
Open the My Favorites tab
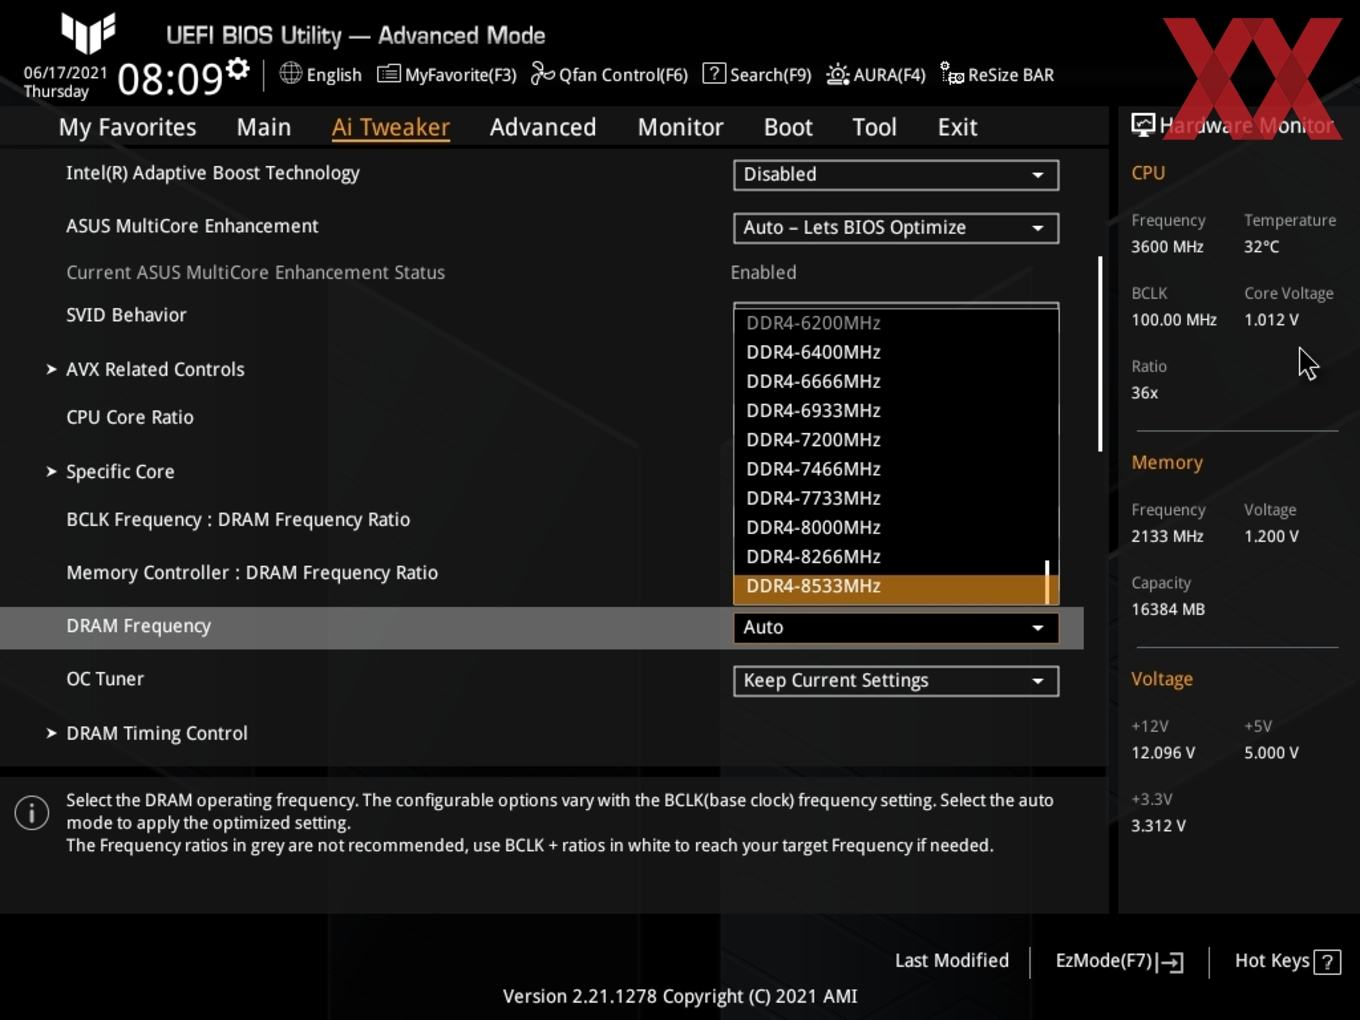point(127,127)
